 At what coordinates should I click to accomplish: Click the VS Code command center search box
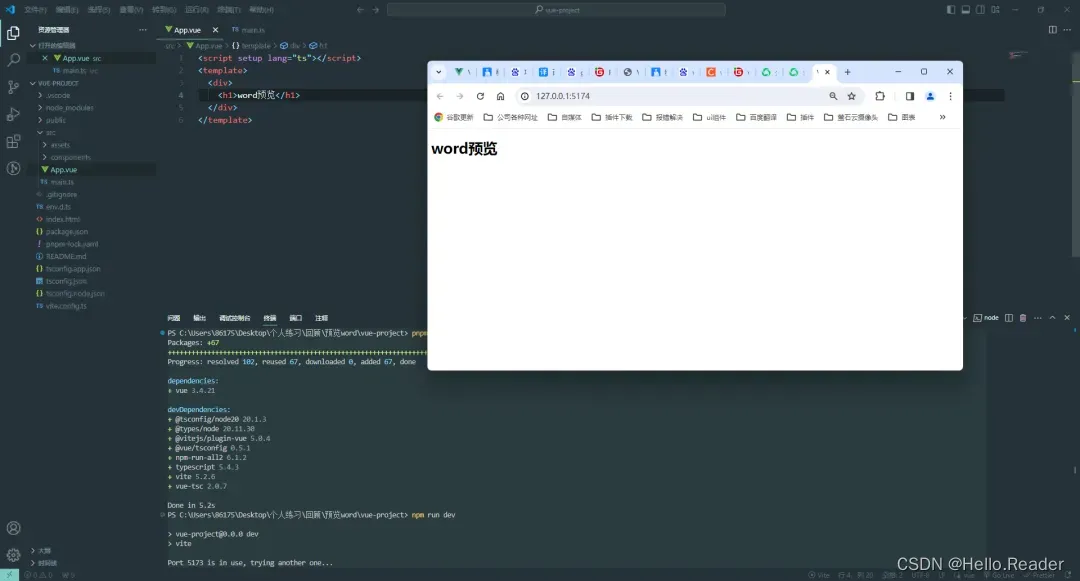point(556,10)
